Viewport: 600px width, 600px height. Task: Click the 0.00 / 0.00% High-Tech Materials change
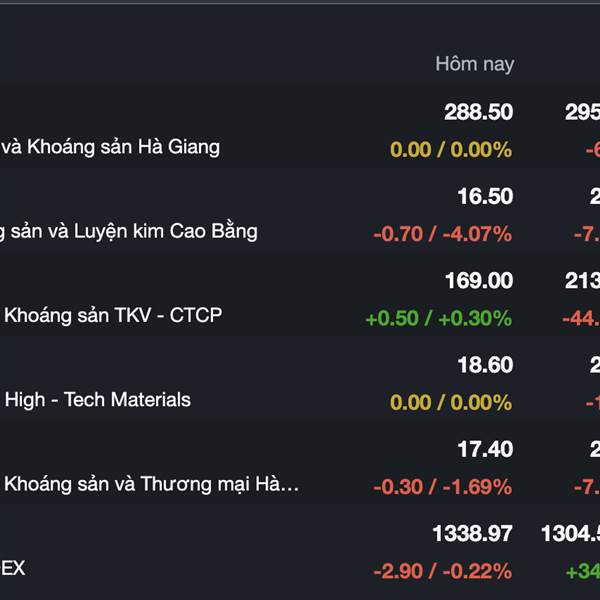[x=451, y=403]
